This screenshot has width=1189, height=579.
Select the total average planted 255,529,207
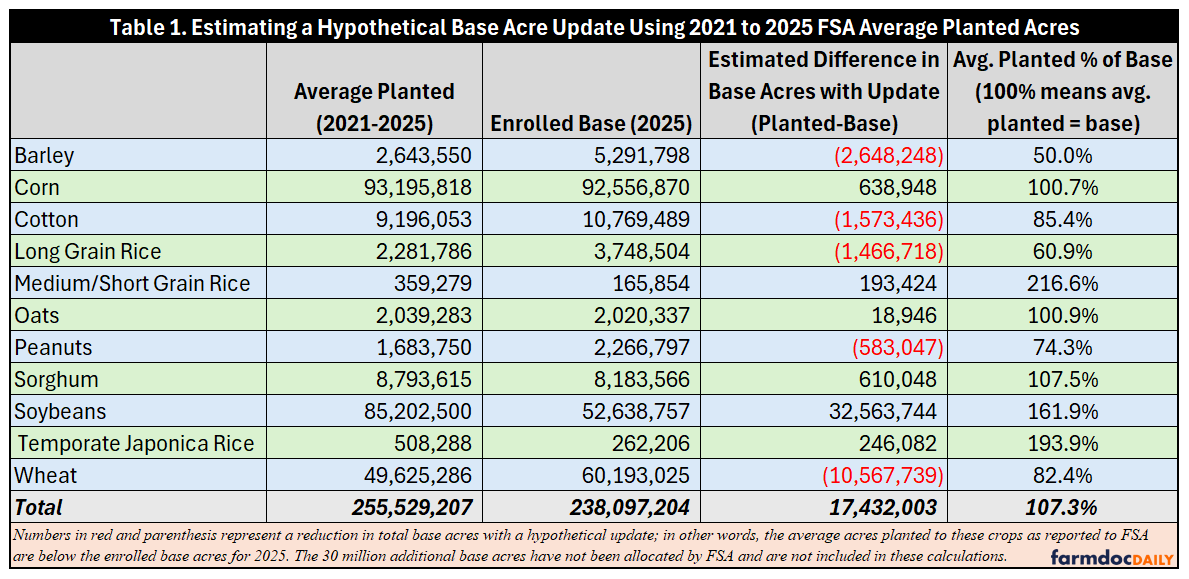[x=413, y=507]
